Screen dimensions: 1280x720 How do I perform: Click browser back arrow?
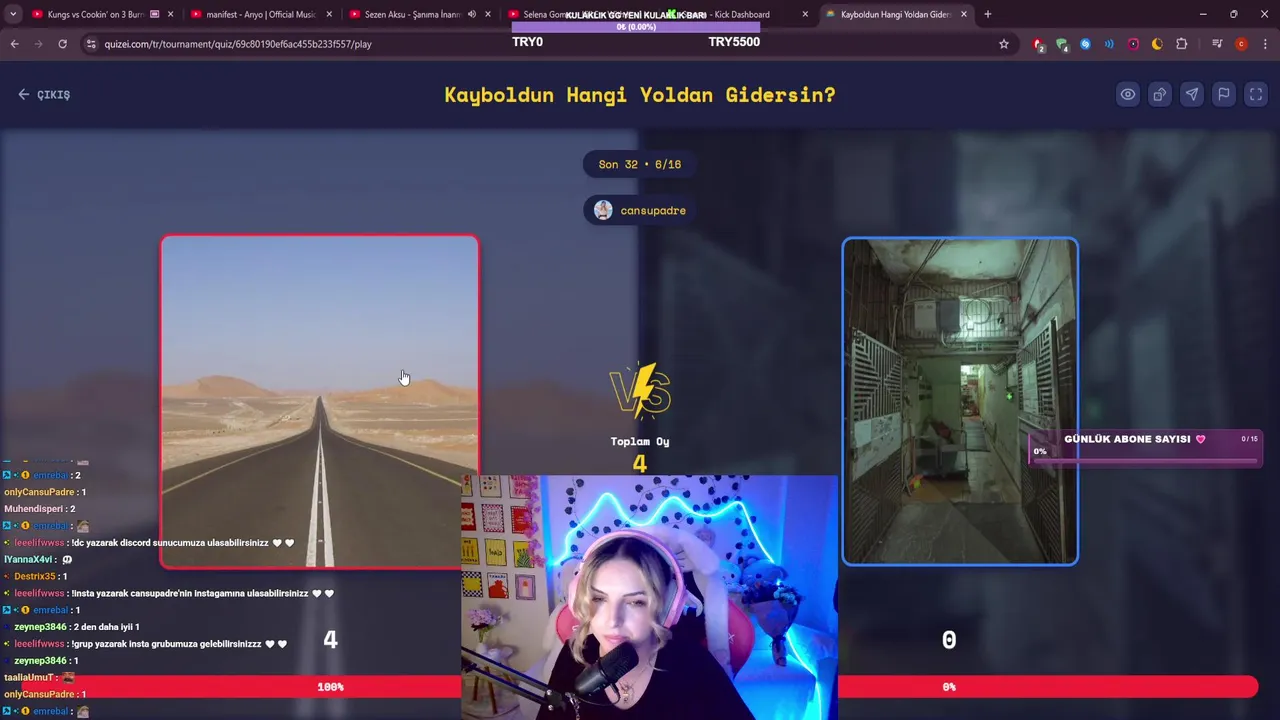[x=14, y=44]
